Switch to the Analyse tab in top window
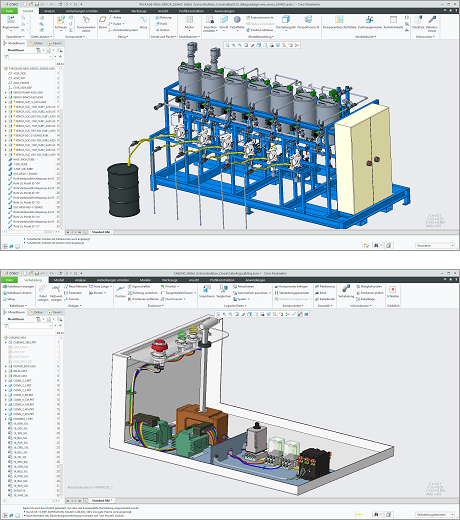Image resolution: width=460 pixels, height=520 pixels. tap(49, 11)
